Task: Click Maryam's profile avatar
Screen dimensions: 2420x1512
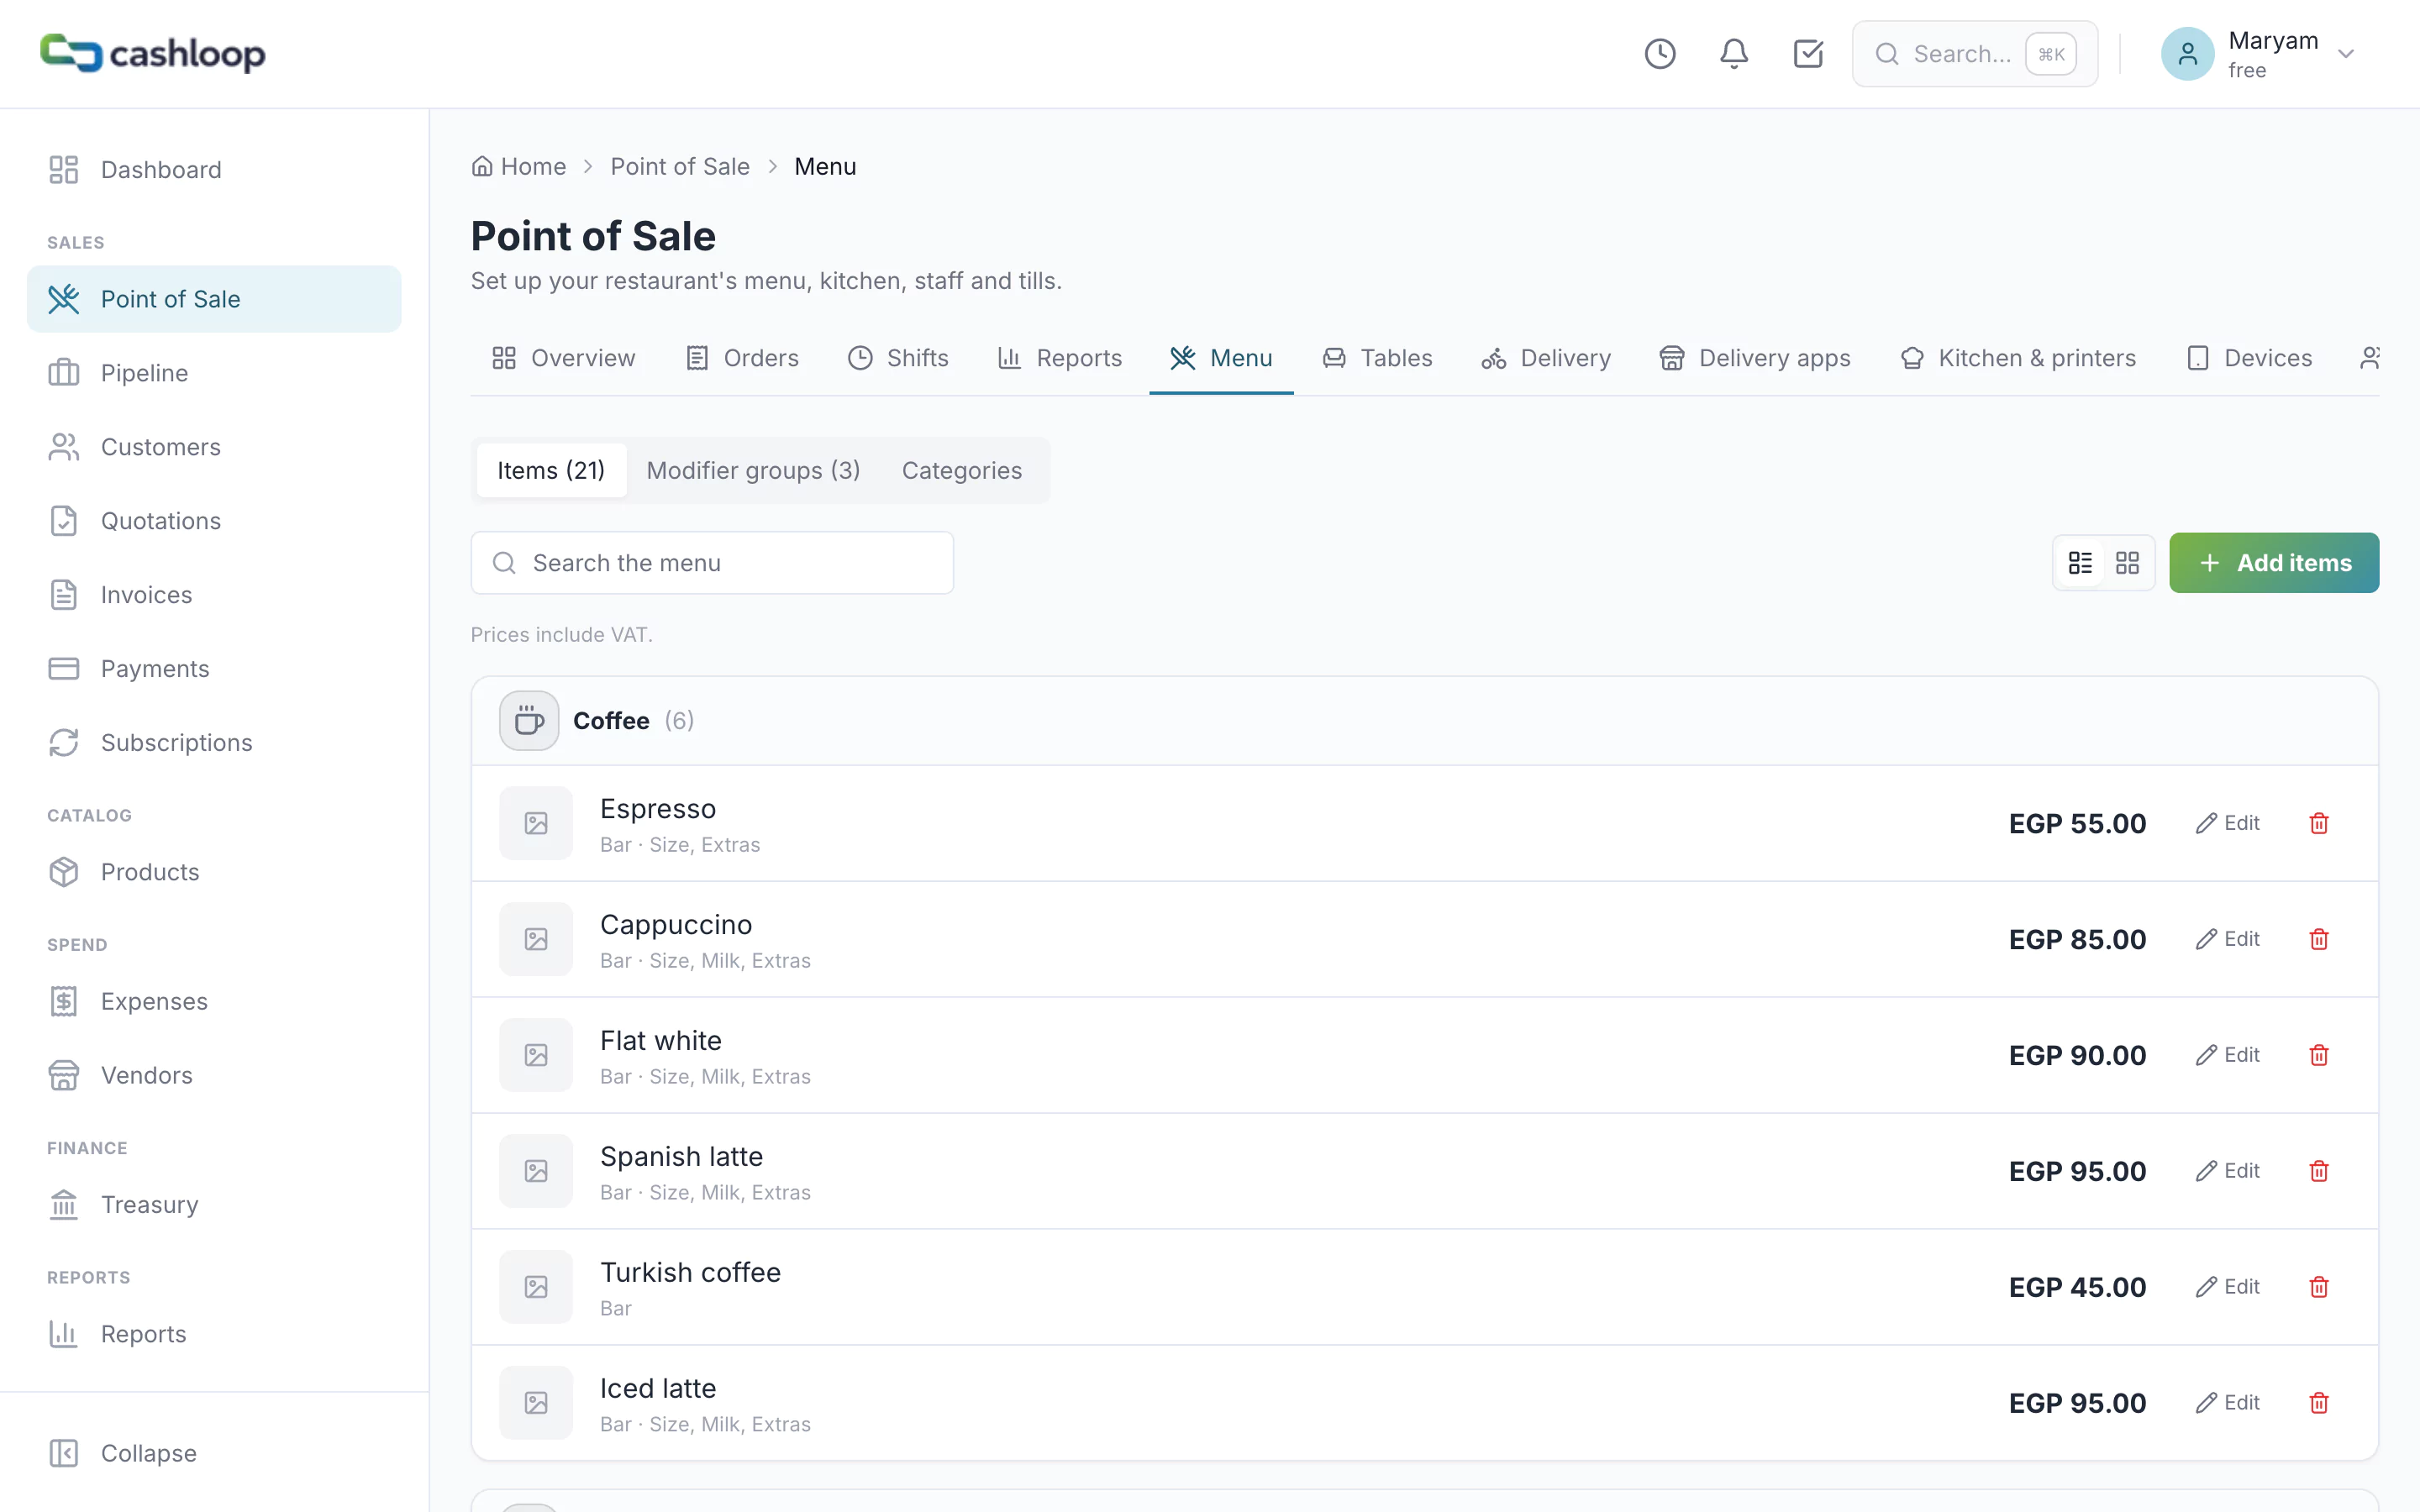Action: tap(2187, 54)
